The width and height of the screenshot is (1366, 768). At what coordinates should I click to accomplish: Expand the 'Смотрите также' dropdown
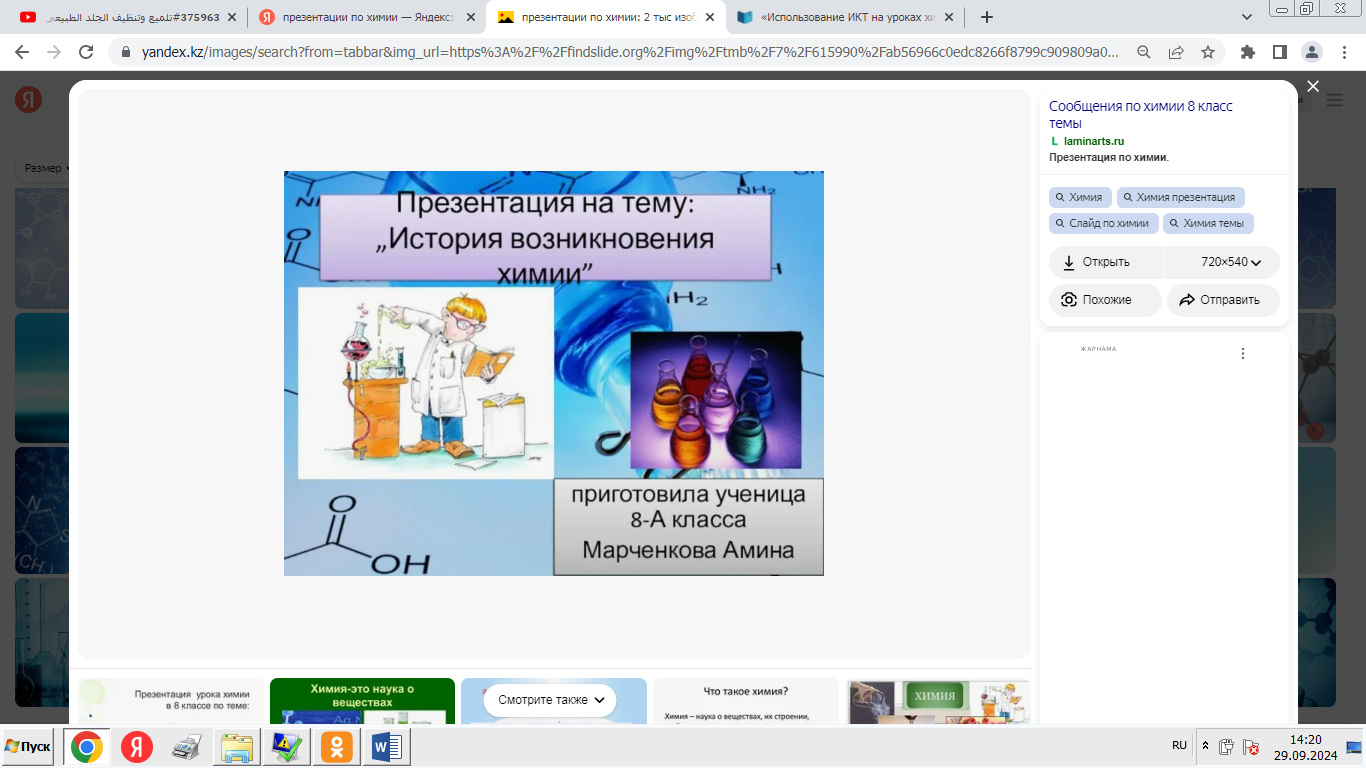point(550,700)
